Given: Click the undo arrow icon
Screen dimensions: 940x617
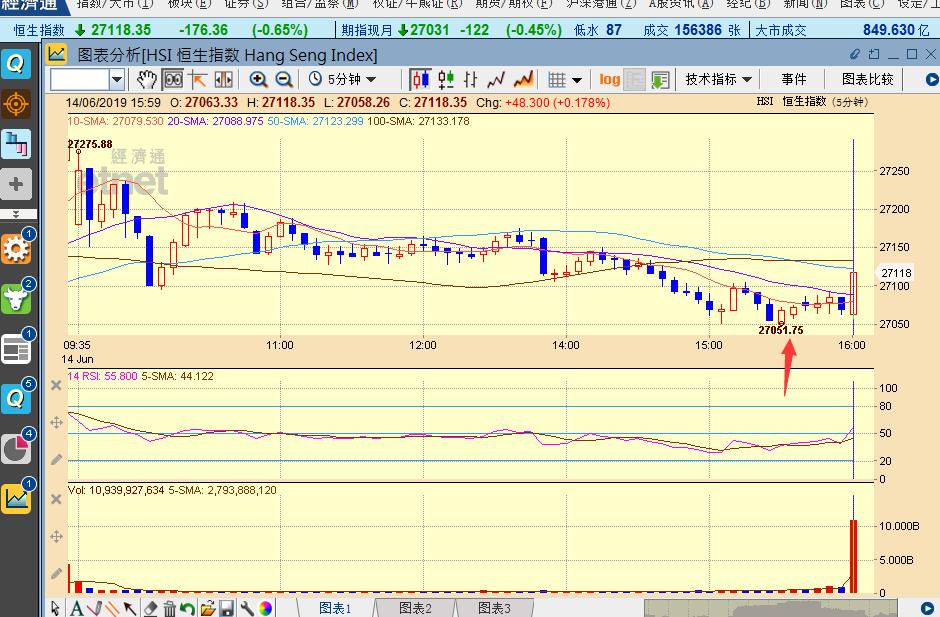Looking at the screenshot, I should pos(188,608).
